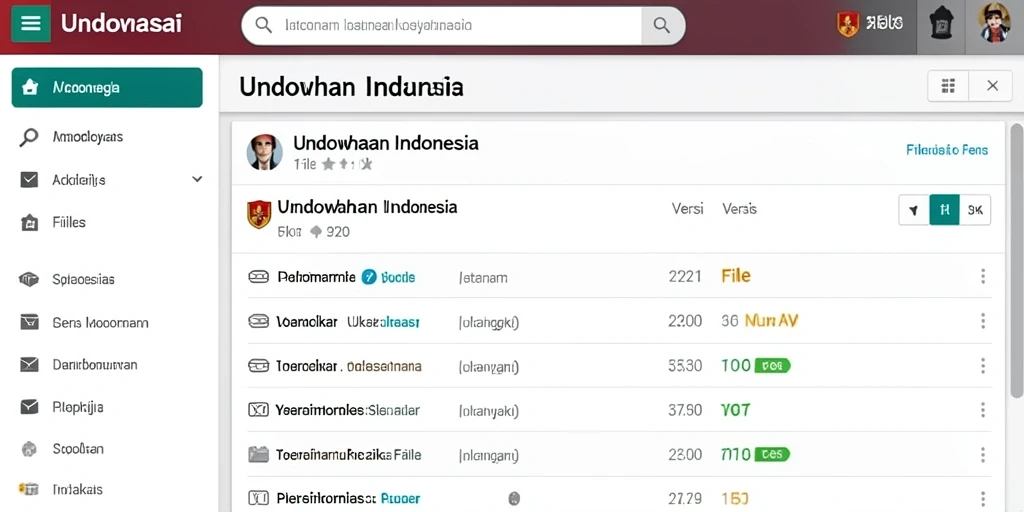This screenshot has width=1024, height=512.
Task: Click the icon beside Splaoesias
Action: coord(29,280)
